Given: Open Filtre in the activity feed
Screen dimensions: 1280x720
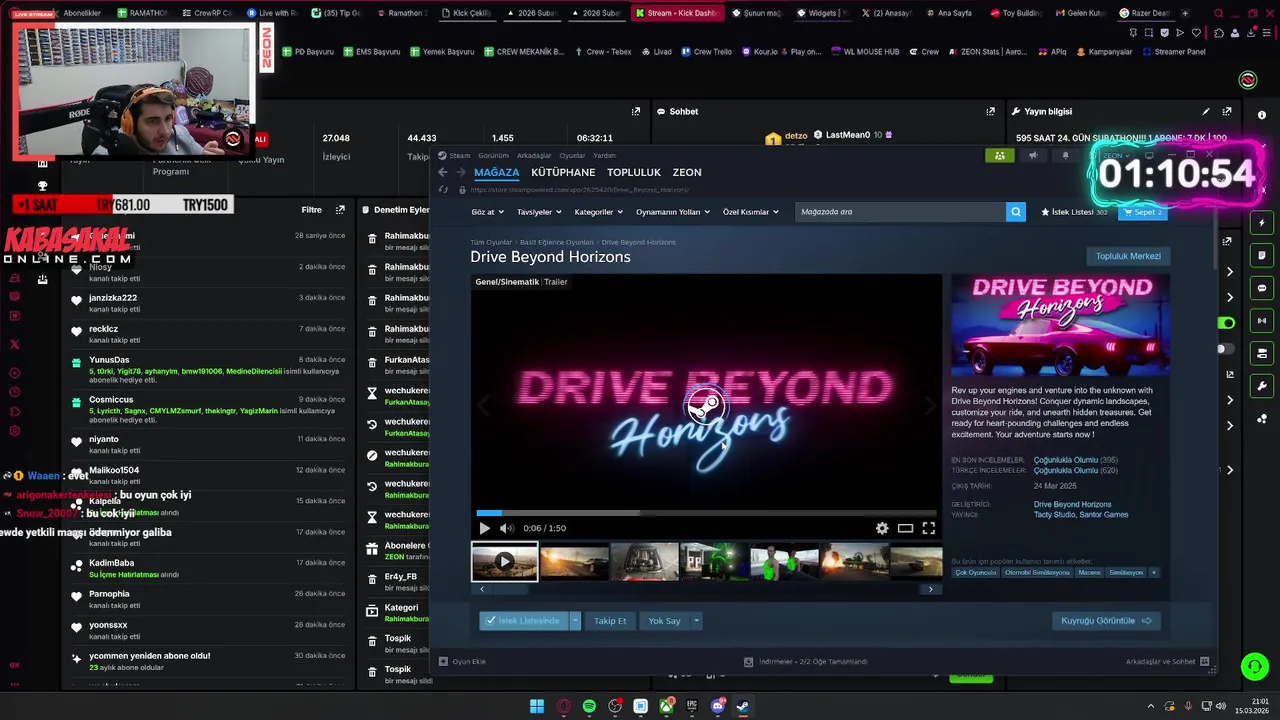Looking at the screenshot, I should (x=312, y=210).
